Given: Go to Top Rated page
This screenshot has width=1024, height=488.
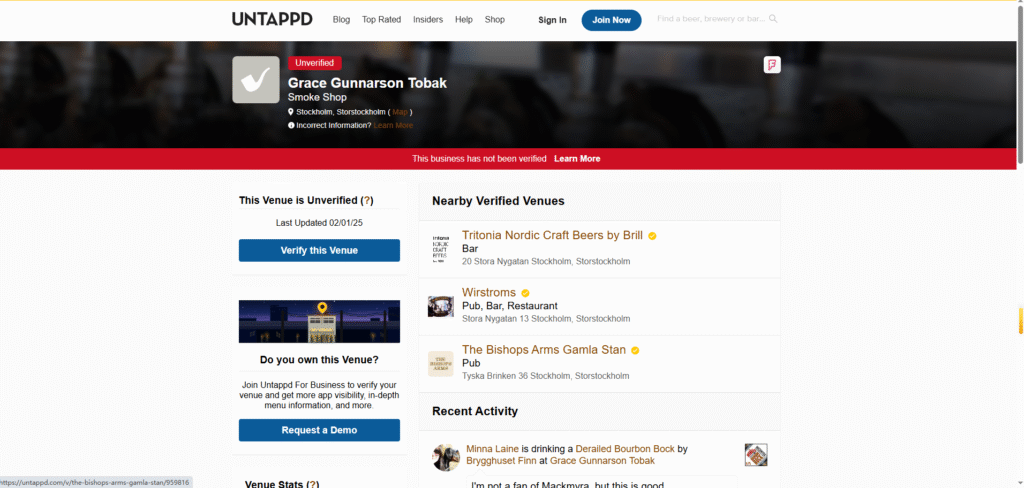Looking at the screenshot, I should 381,20.
